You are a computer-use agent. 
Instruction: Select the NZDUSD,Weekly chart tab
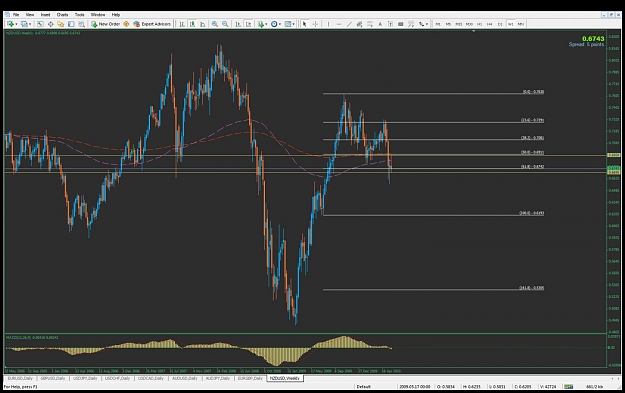click(285, 378)
